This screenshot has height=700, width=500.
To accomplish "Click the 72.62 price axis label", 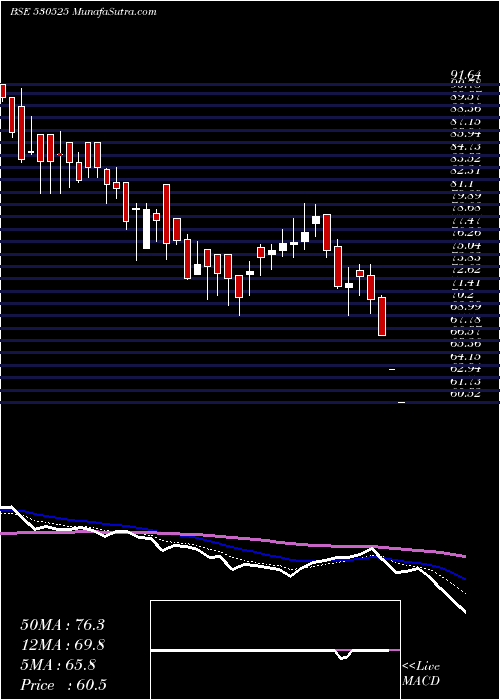I will (x=465, y=270).
